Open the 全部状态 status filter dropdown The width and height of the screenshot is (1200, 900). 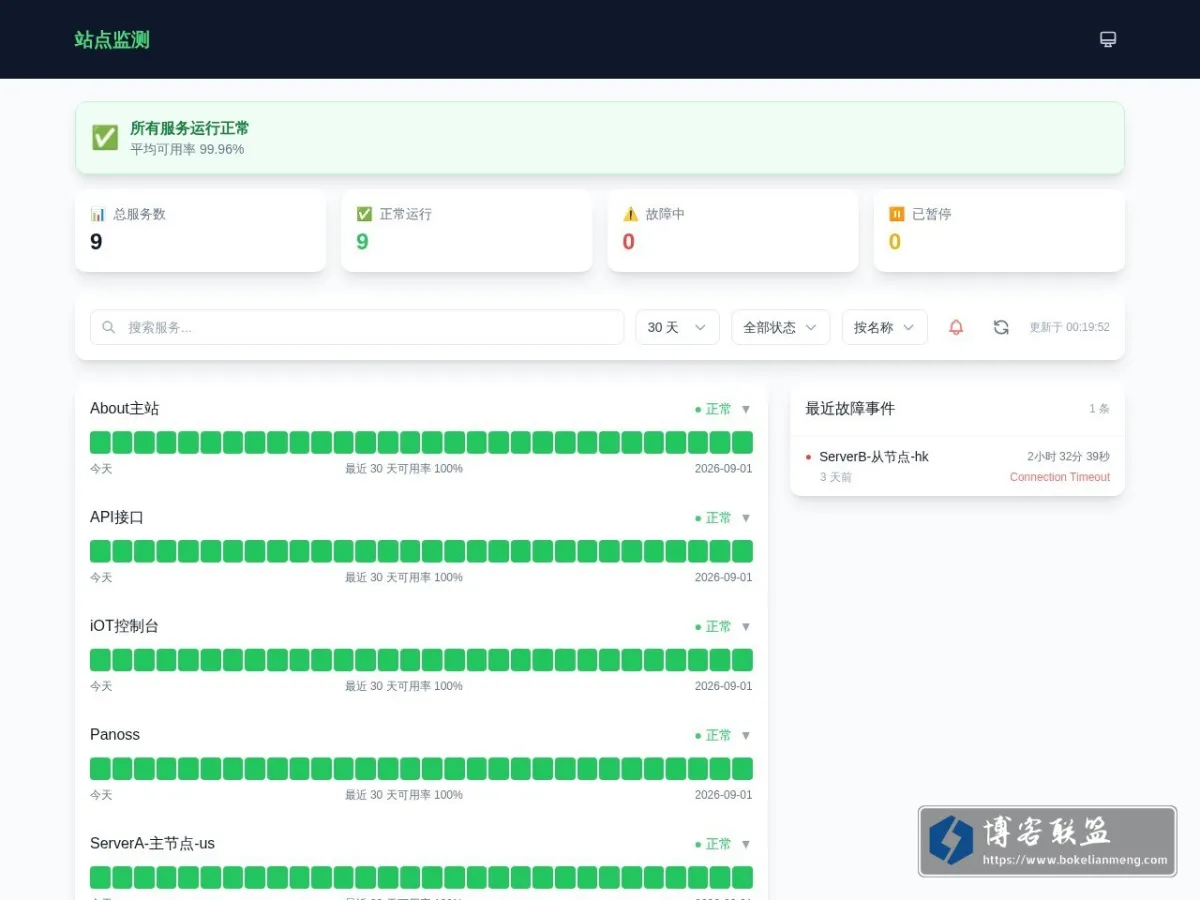coord(780,327)
